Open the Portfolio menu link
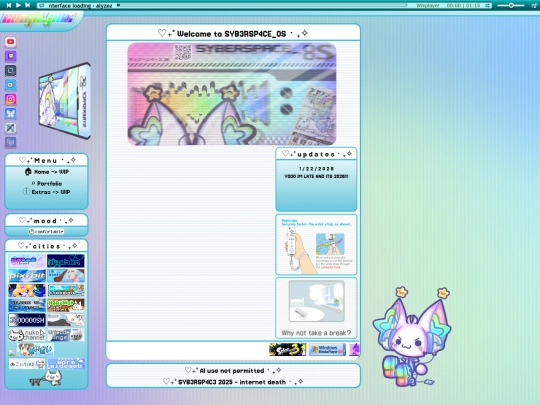The width and height of the screenshot is (540, 405). (x=46, y=183)
